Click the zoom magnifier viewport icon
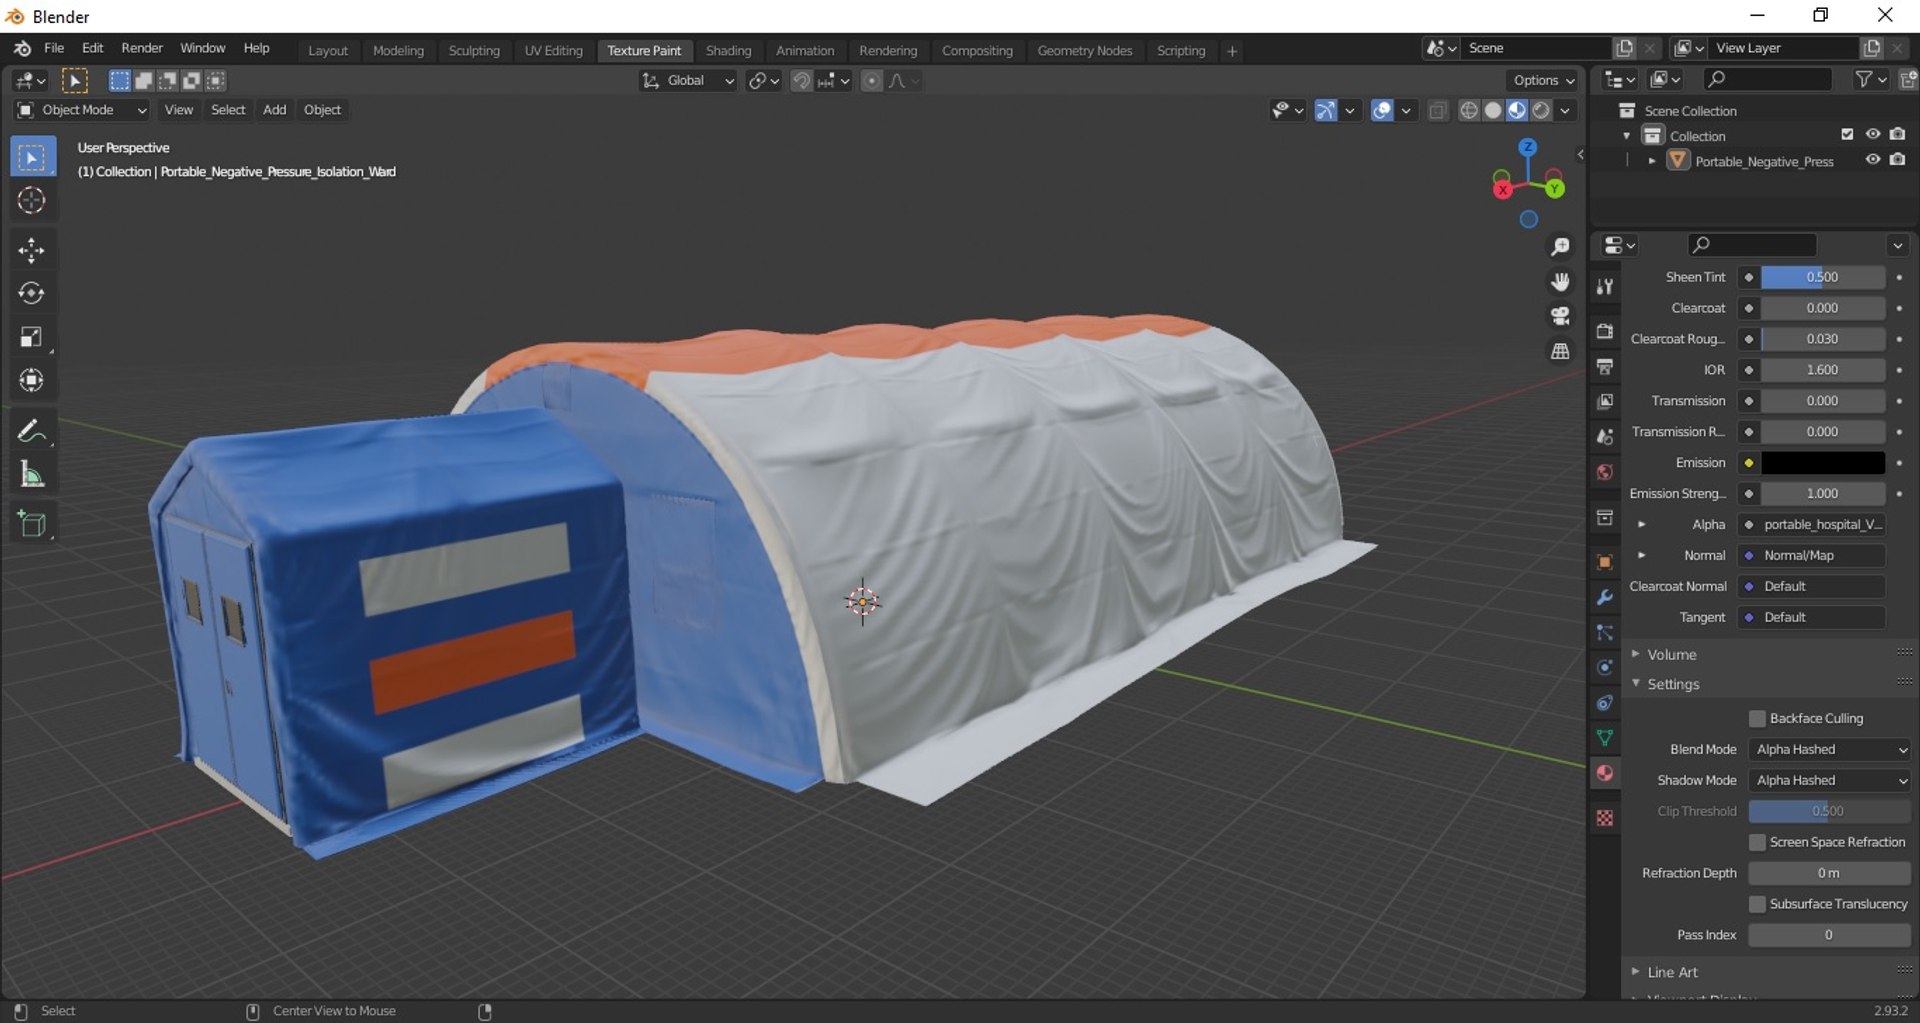 pos(1559,247)
